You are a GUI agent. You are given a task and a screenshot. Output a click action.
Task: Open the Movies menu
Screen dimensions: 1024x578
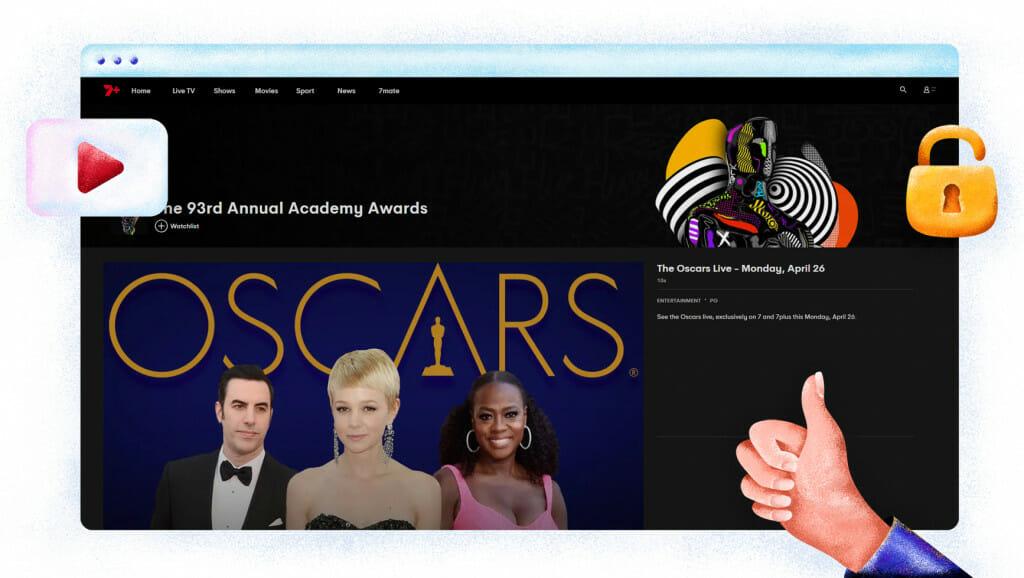pos(266,91)
